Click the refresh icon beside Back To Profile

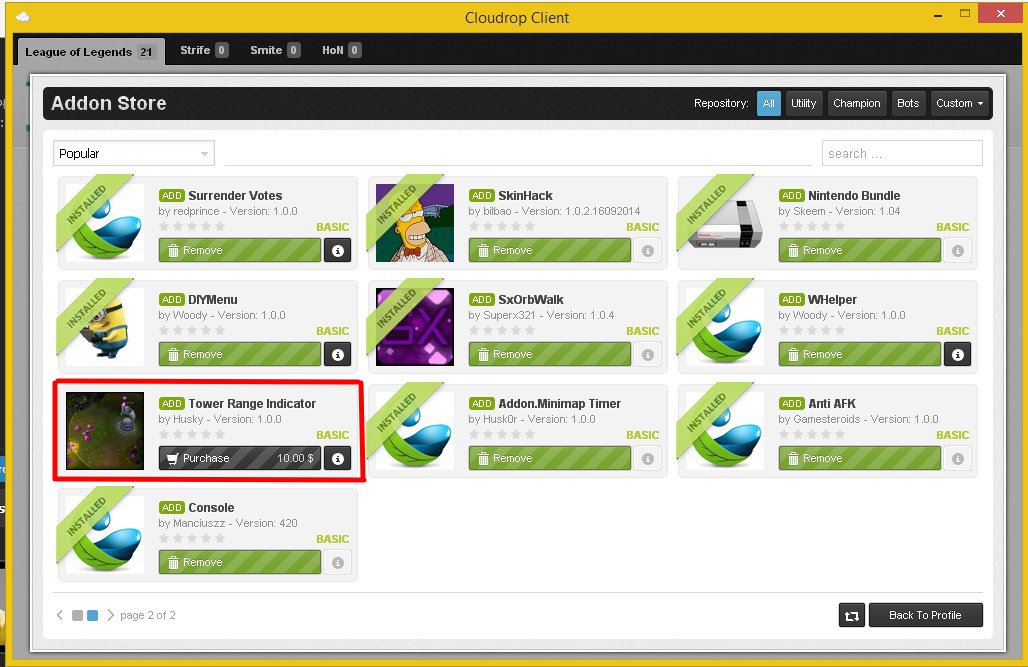852,615
